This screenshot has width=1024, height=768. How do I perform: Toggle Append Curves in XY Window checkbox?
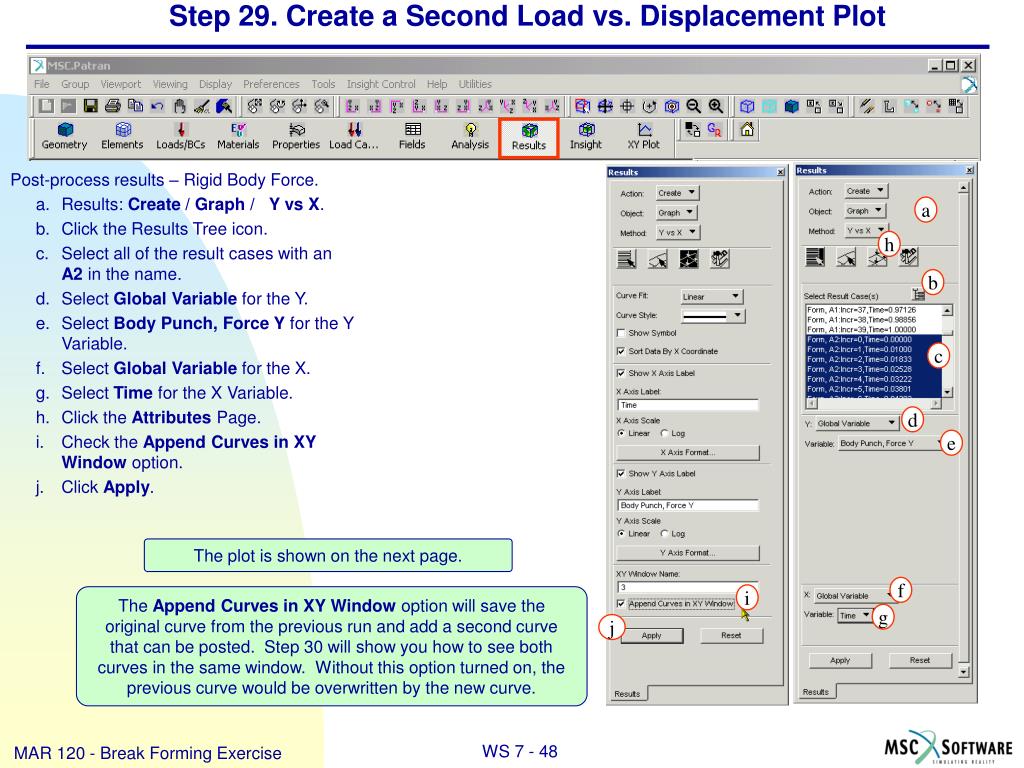pos(621,604)
